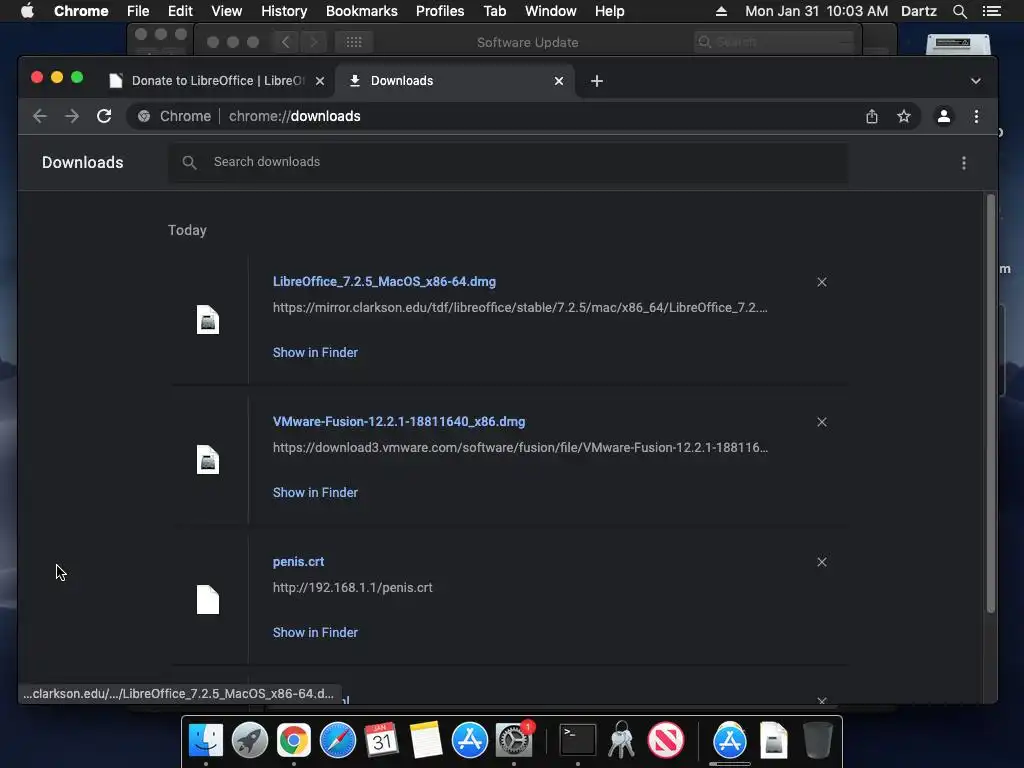
Task: Open Finder from the Dock
Action: click(x=206, y=740)
